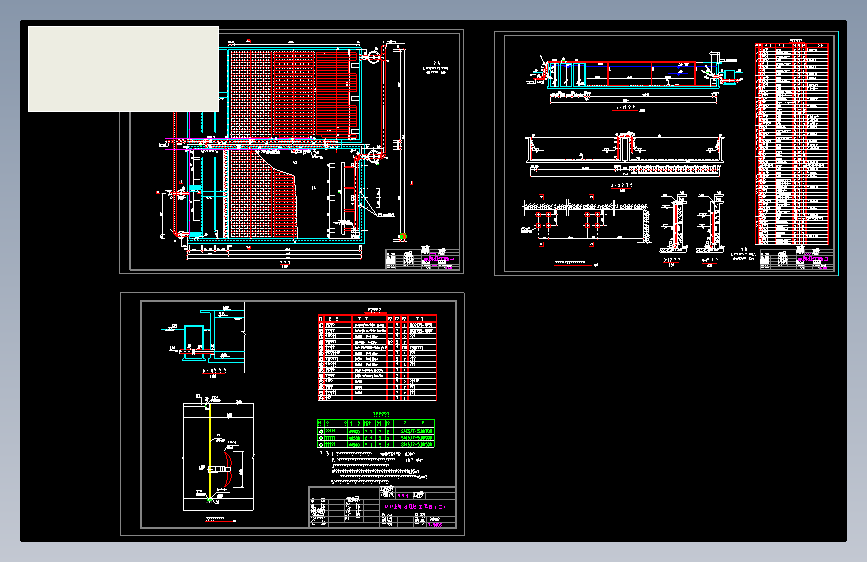This screenshot has width=867, height=562.
Task: Click the long section view atop right sheet
Action: 634,74
